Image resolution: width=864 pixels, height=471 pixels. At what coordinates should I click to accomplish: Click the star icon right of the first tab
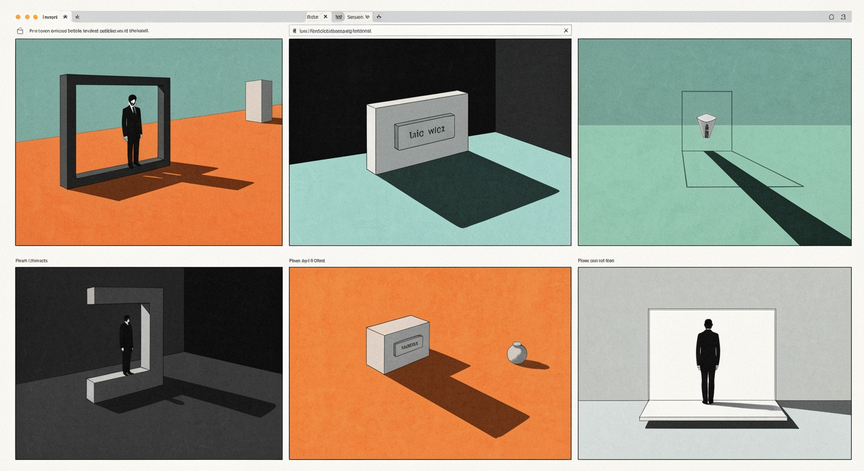click(77, 17)
